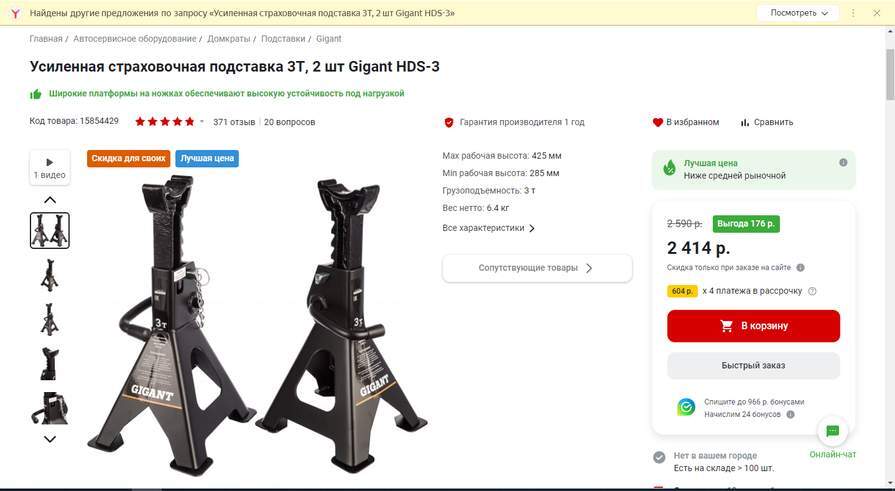Image resolution: width=895 pixels, height=491 pixels.
Task: Open the Онлайн-чат chat bubble icon
Action: tap(832, 431)
